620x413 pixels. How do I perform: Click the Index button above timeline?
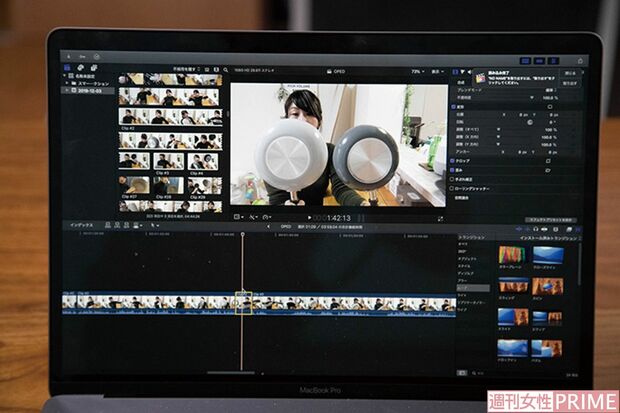point(81,226)
